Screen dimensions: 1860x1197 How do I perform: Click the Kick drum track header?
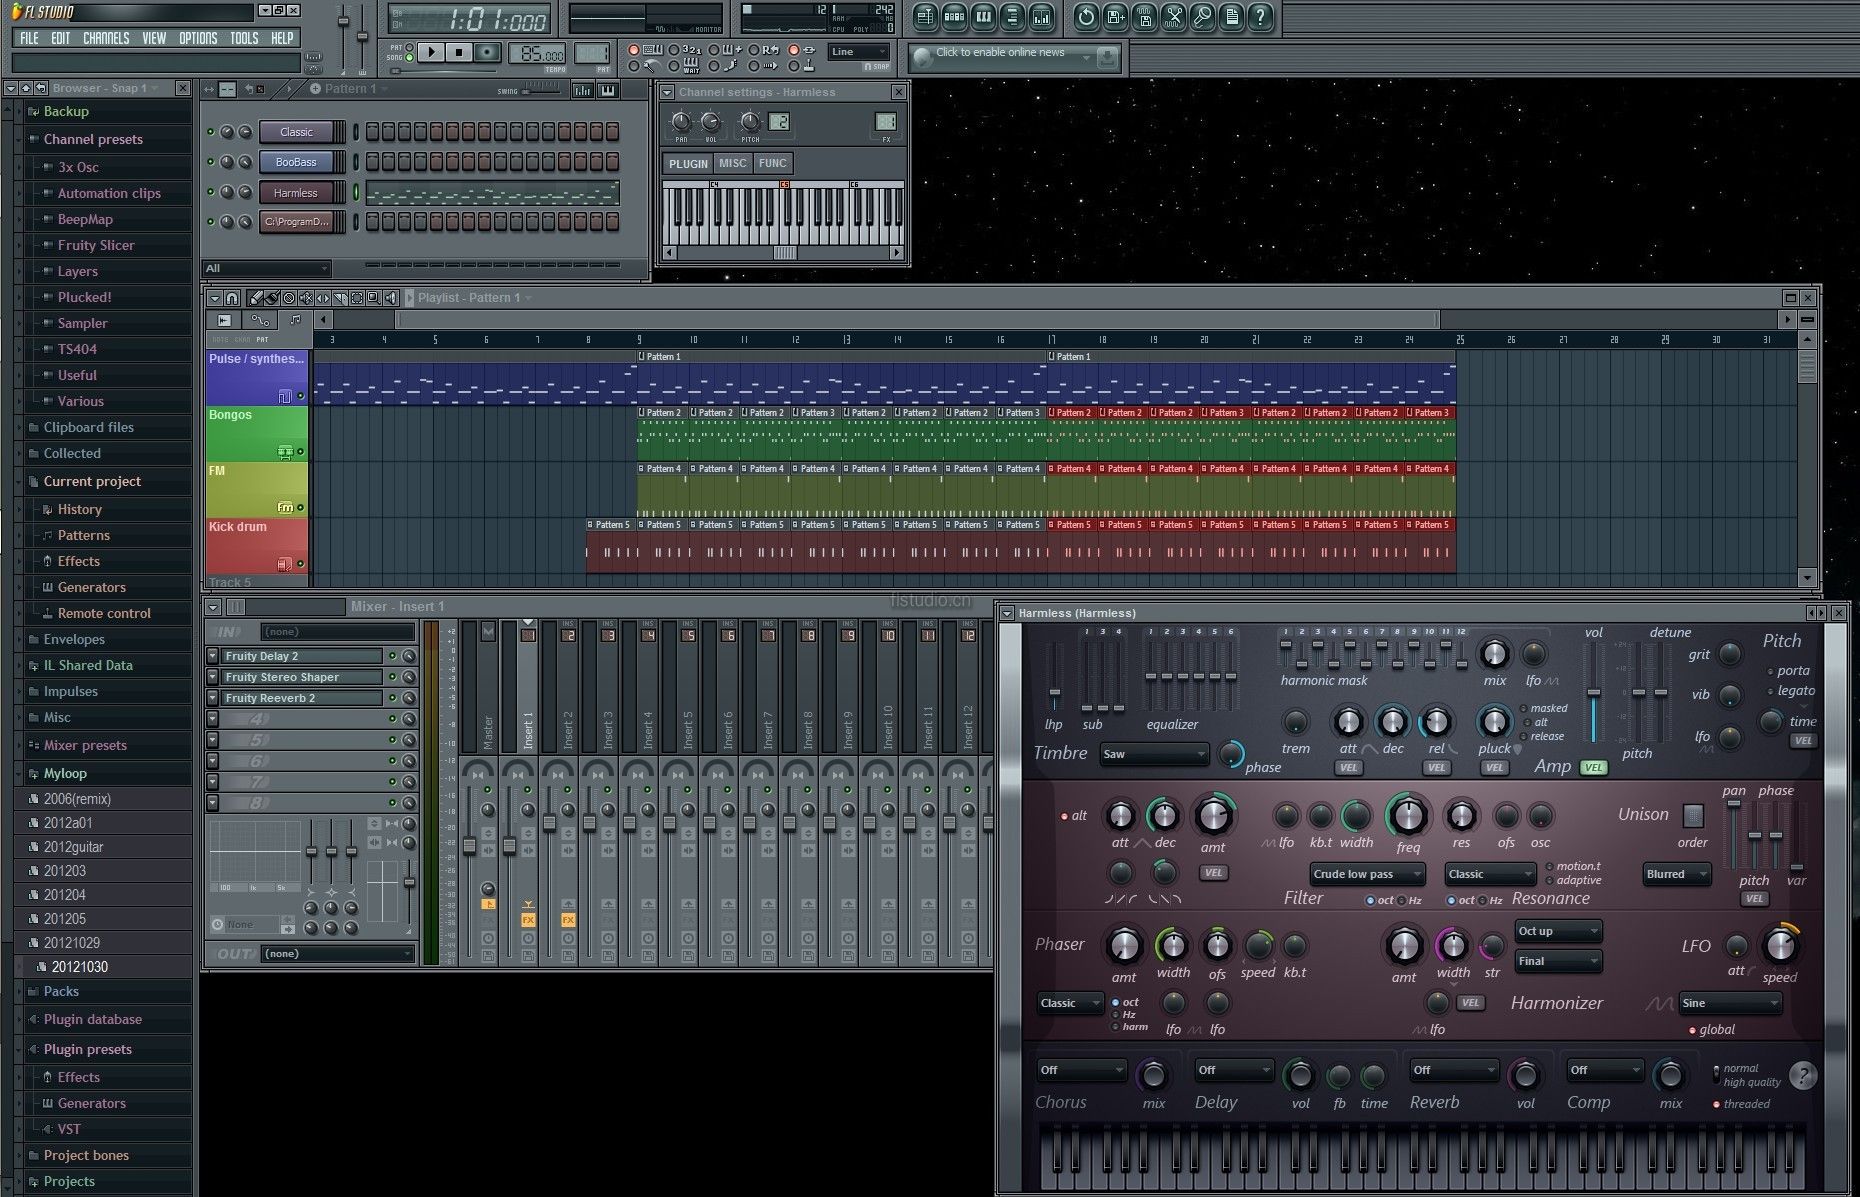pos(257,546)
